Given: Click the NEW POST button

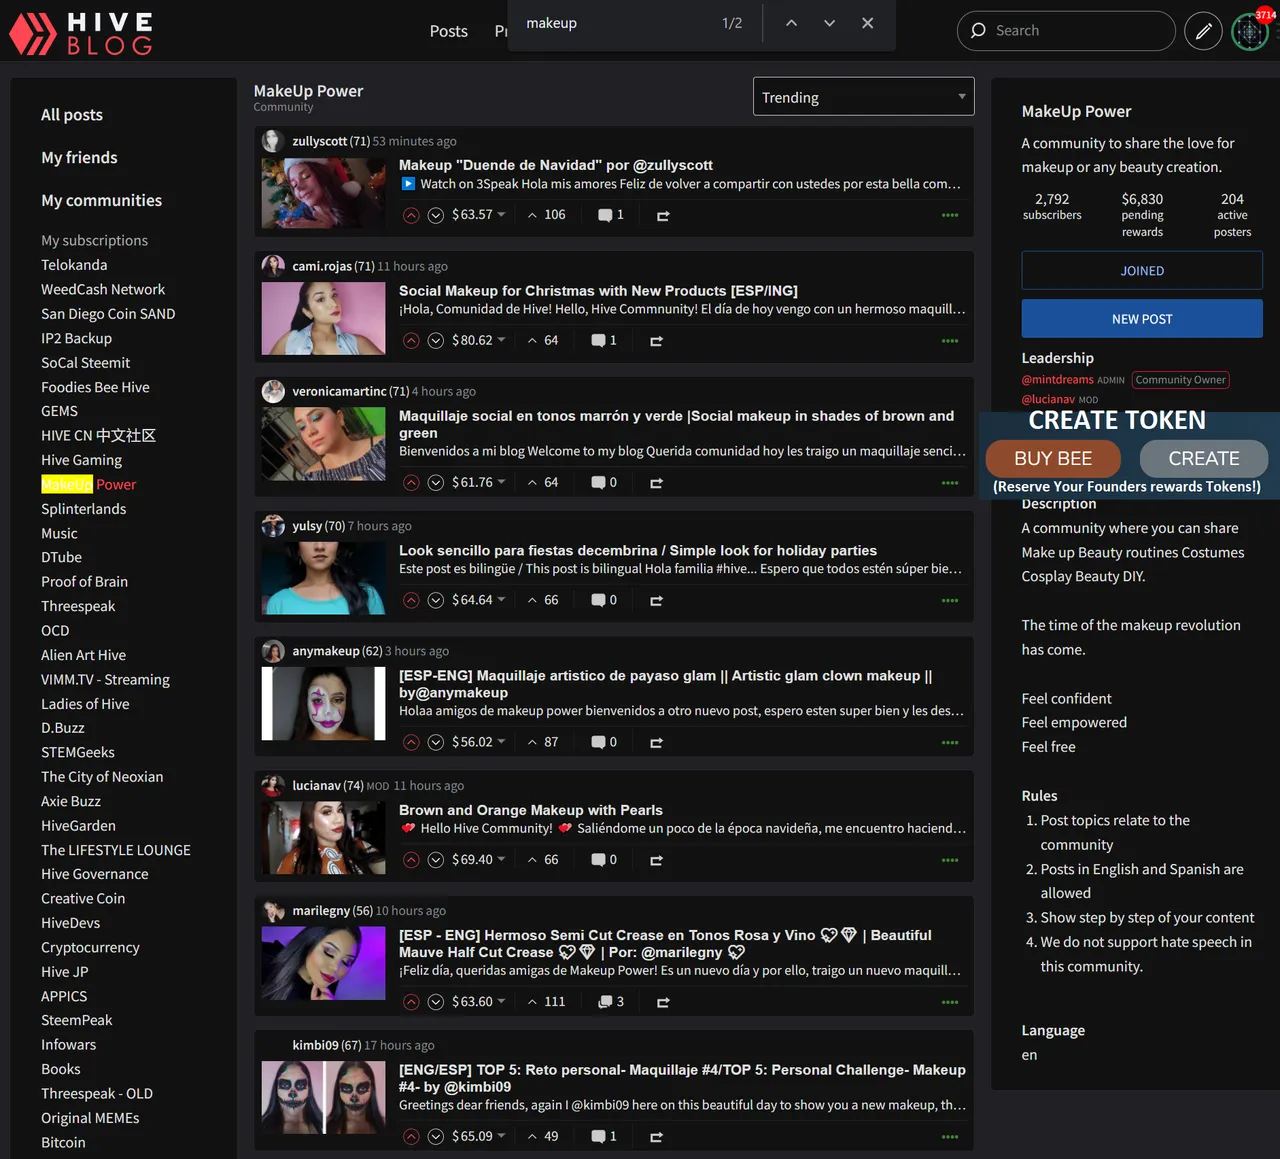Looking at the screenshot, I should (x=1142, y=319).
